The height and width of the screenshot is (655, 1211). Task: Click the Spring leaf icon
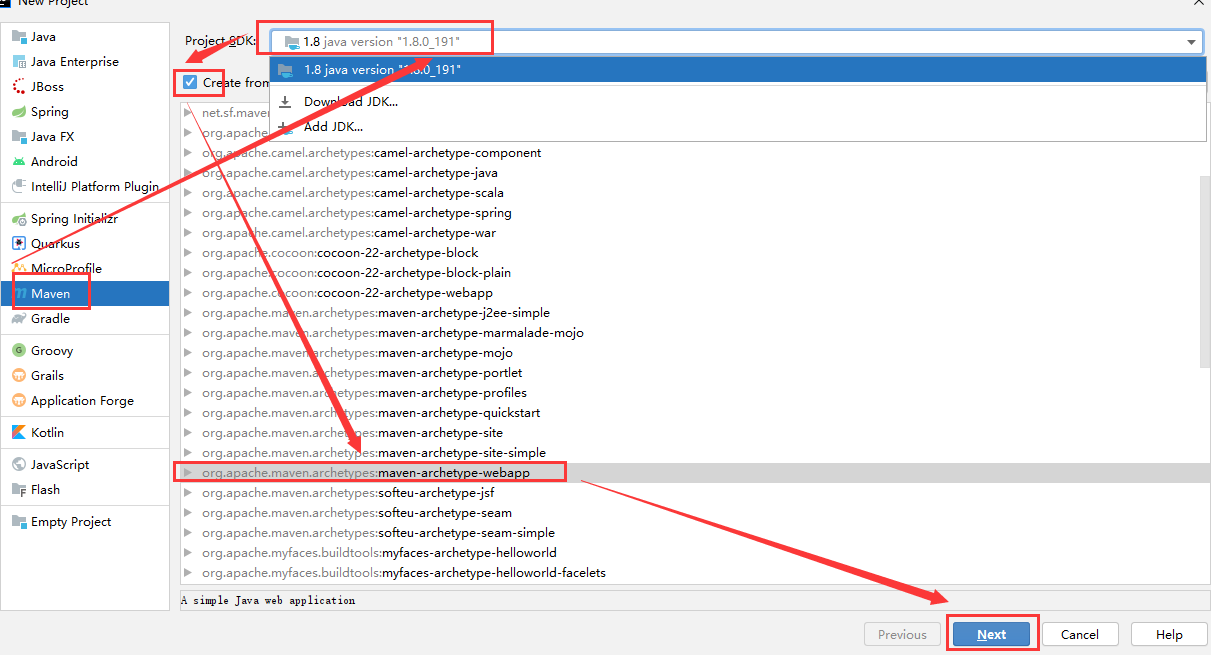click(19, 112)
